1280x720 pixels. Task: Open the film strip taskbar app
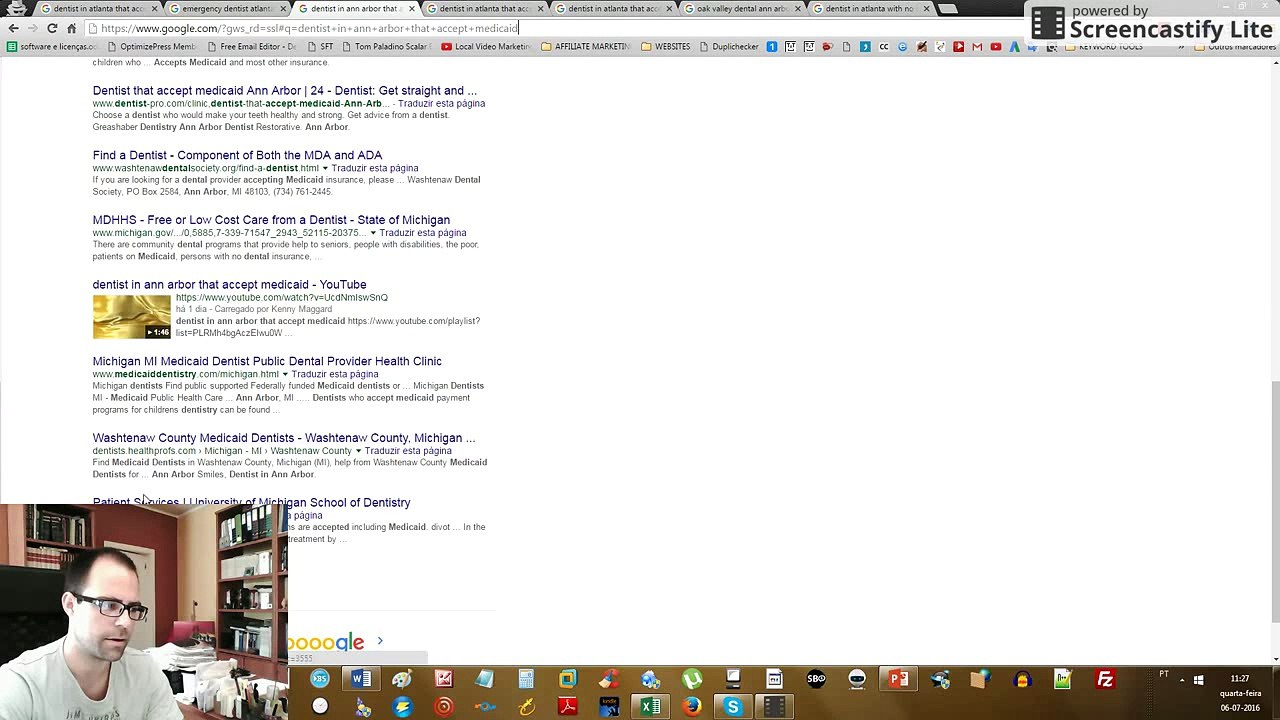tap(774, 707)
